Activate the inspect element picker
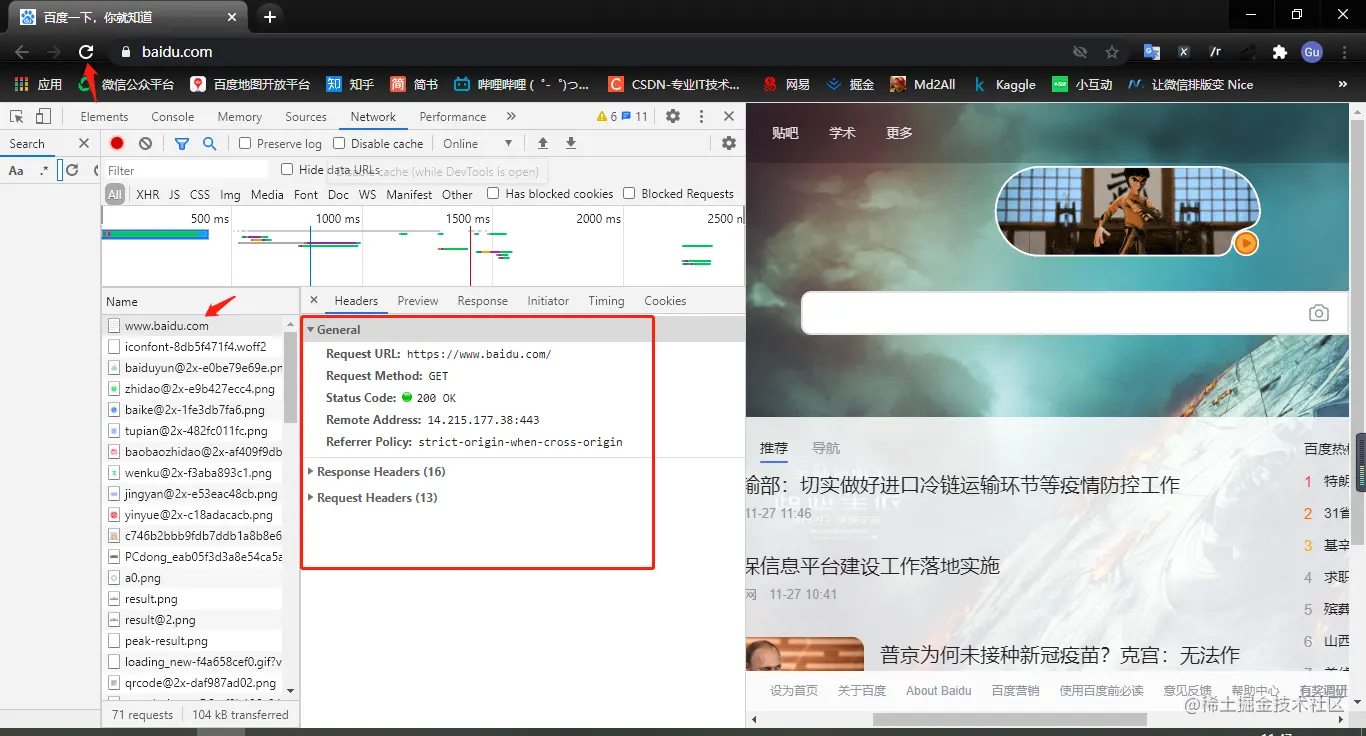This screenshot has width=1366, height=736. click(x=16, y=117)
